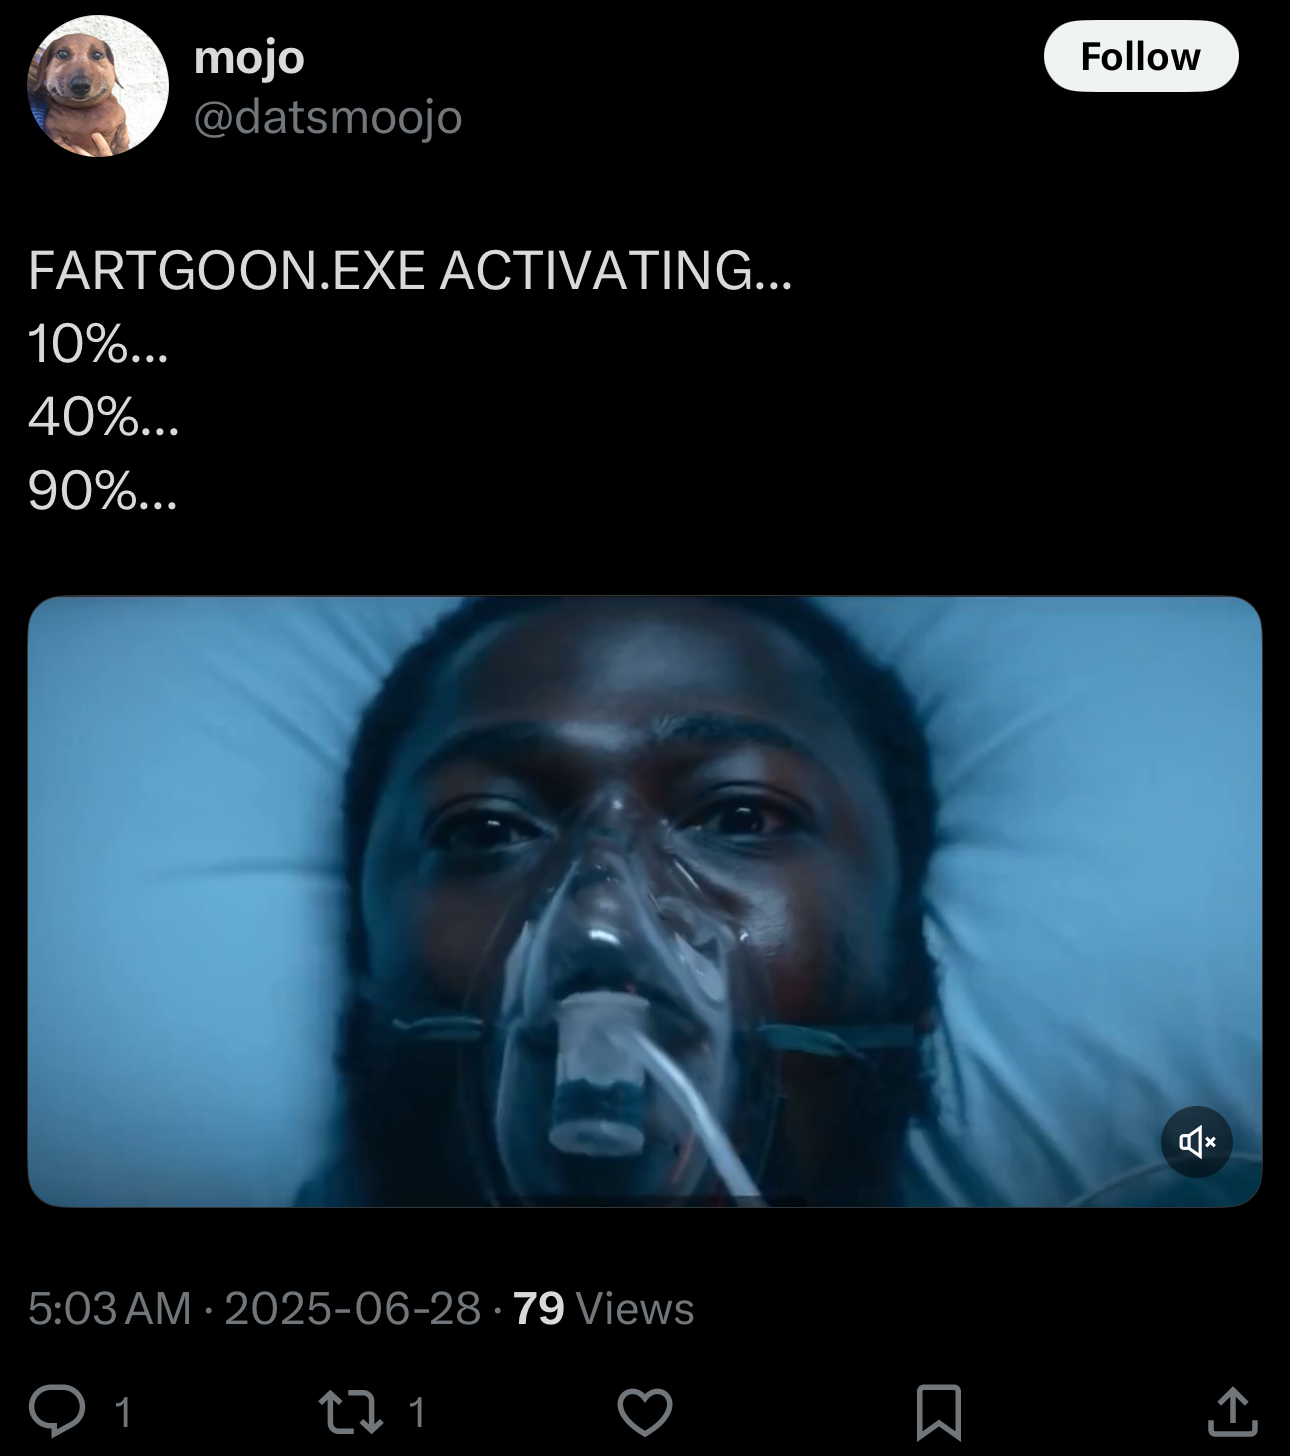1290x1456 pixels.
Task: Play the hospital oxygen mask video
Action: (x=645, y=902)
